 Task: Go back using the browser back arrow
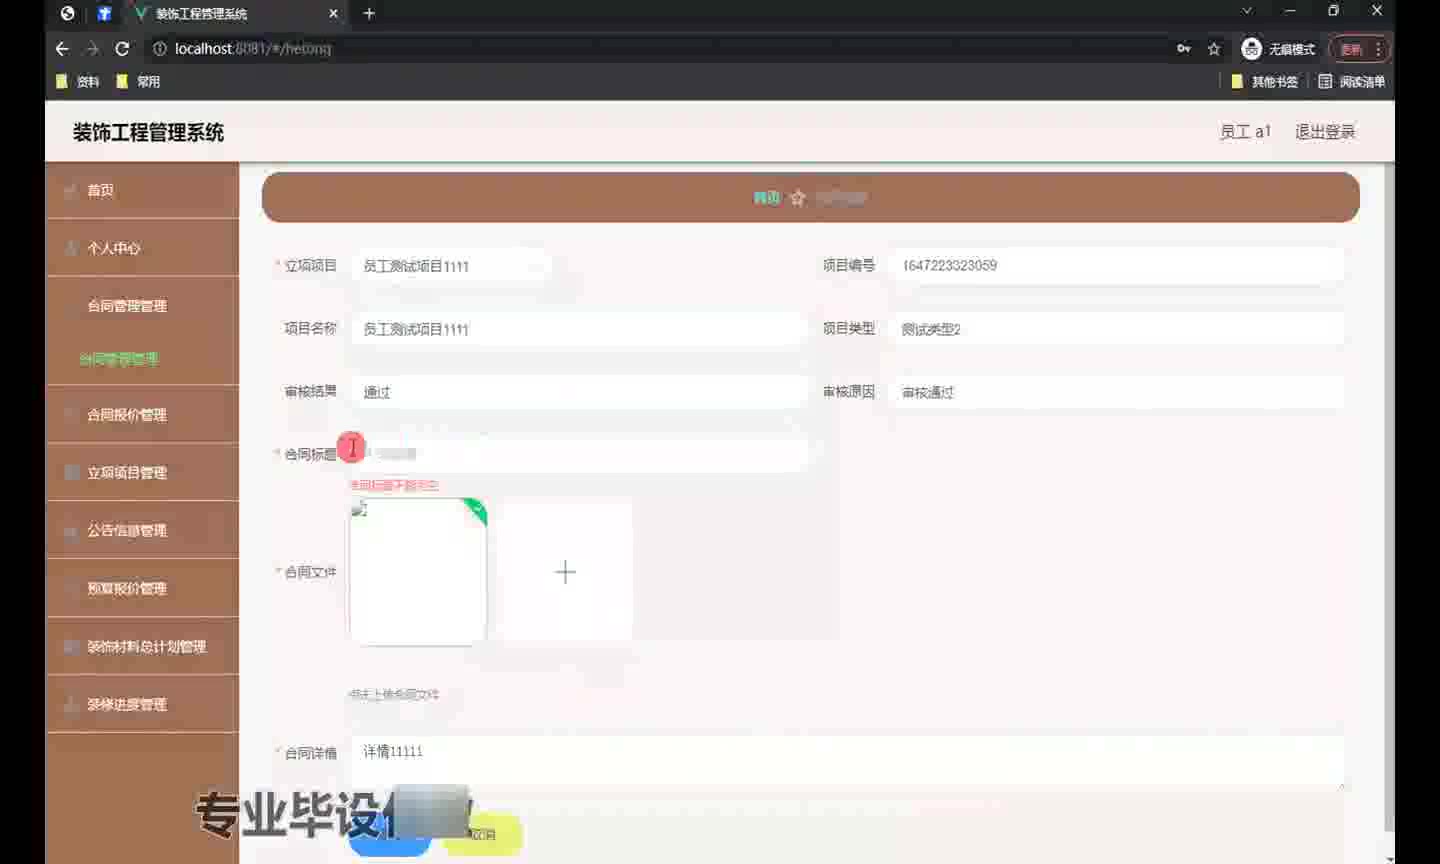point(62,48)
